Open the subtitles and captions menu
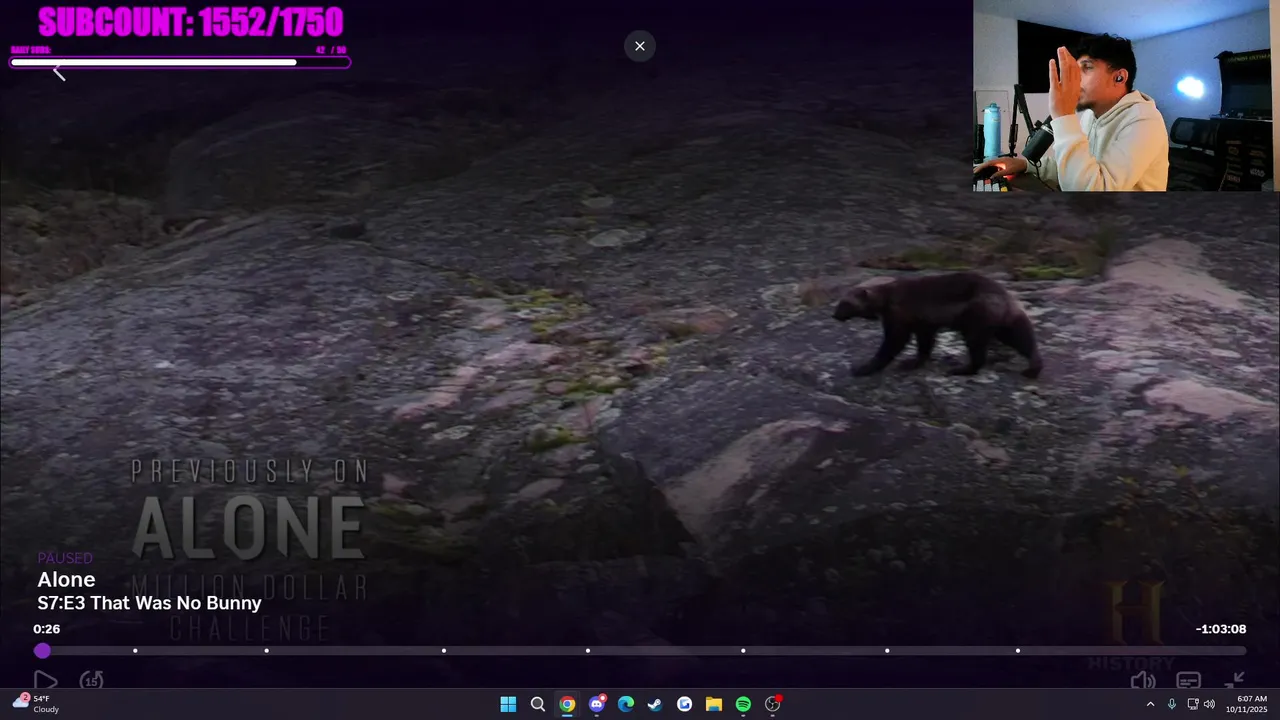This screenshot has width=1280, height=720. click(1188, 681)
